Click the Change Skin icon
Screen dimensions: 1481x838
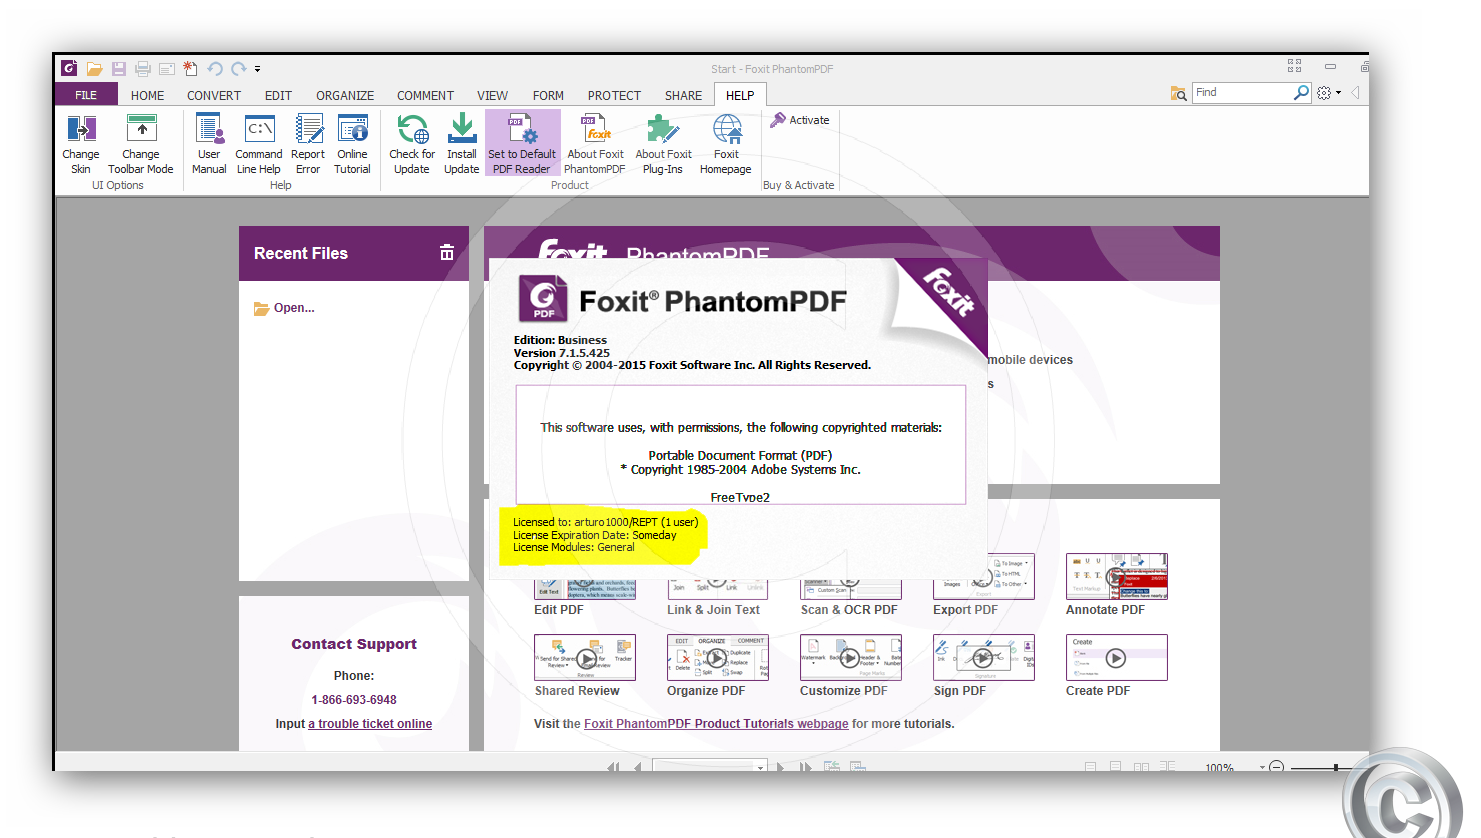point(81,129)
